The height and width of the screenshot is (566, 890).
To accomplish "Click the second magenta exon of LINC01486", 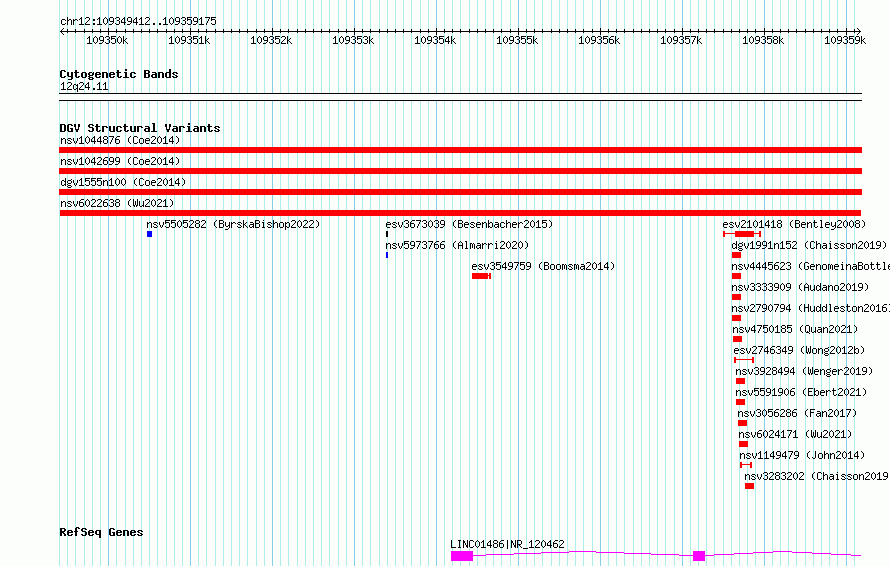I will [x=699, y=556].
